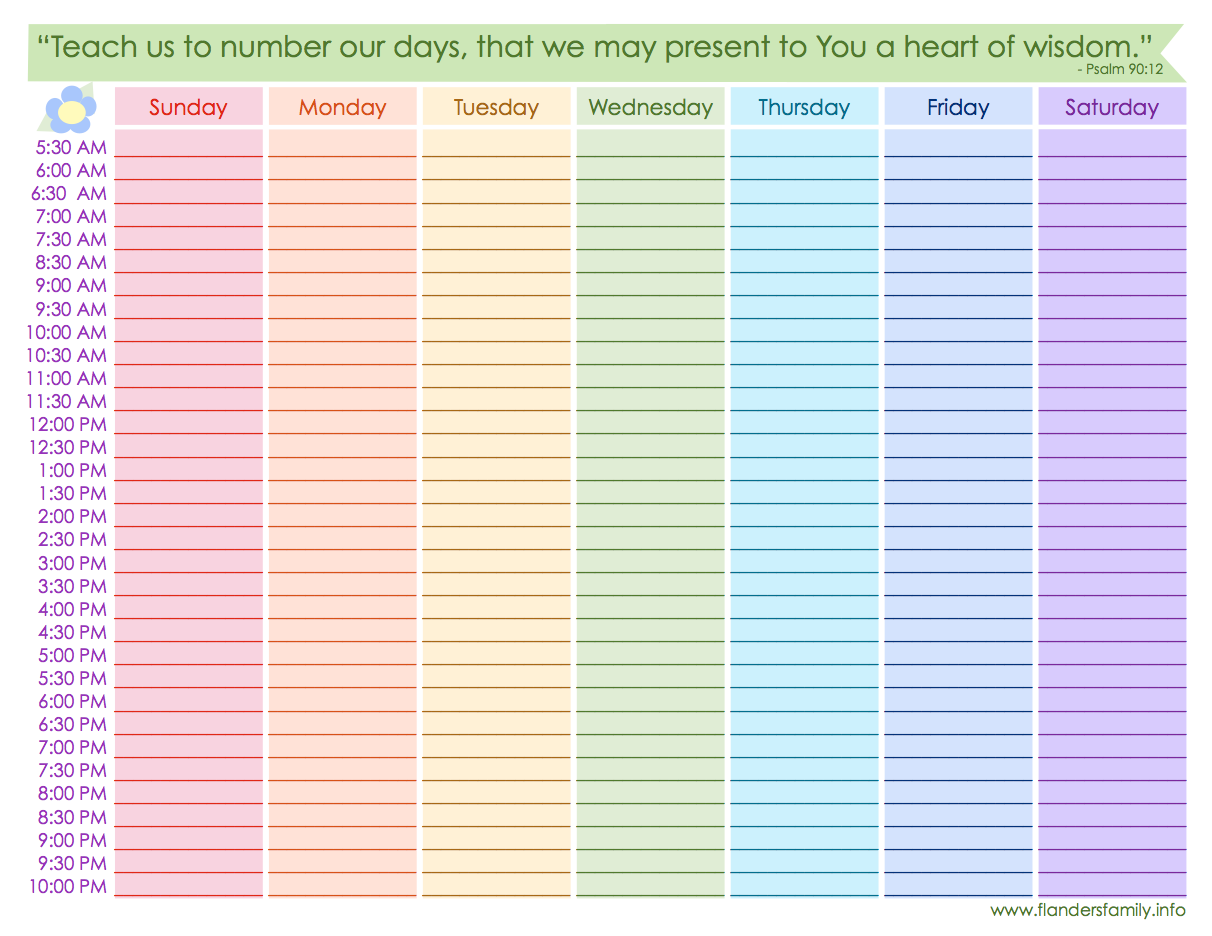Click the Saturday column header

click(1112, 107)
